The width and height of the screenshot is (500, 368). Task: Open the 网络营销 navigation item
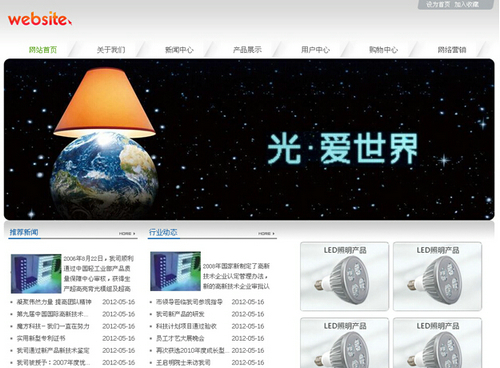pyautogui.click(x=452, y=50)
